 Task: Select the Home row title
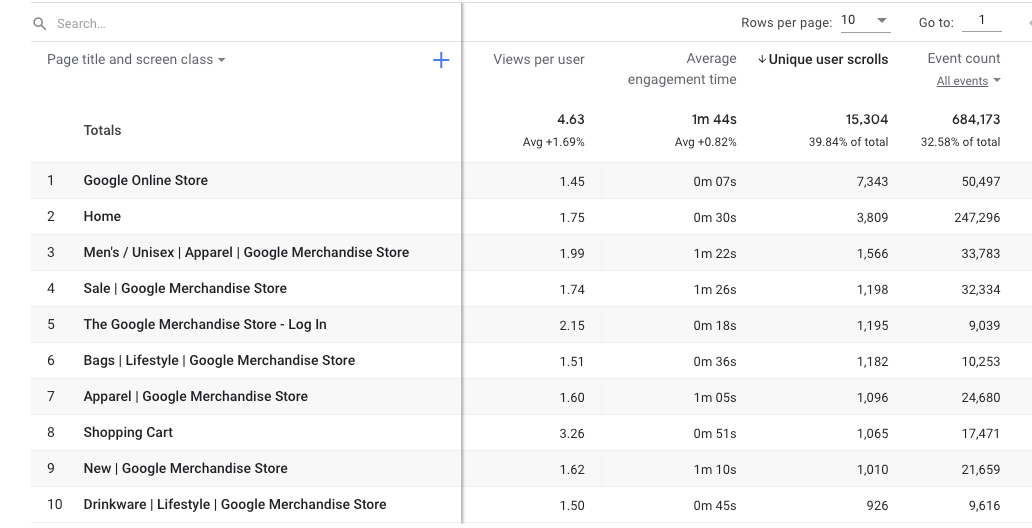[x=102, y=217]
